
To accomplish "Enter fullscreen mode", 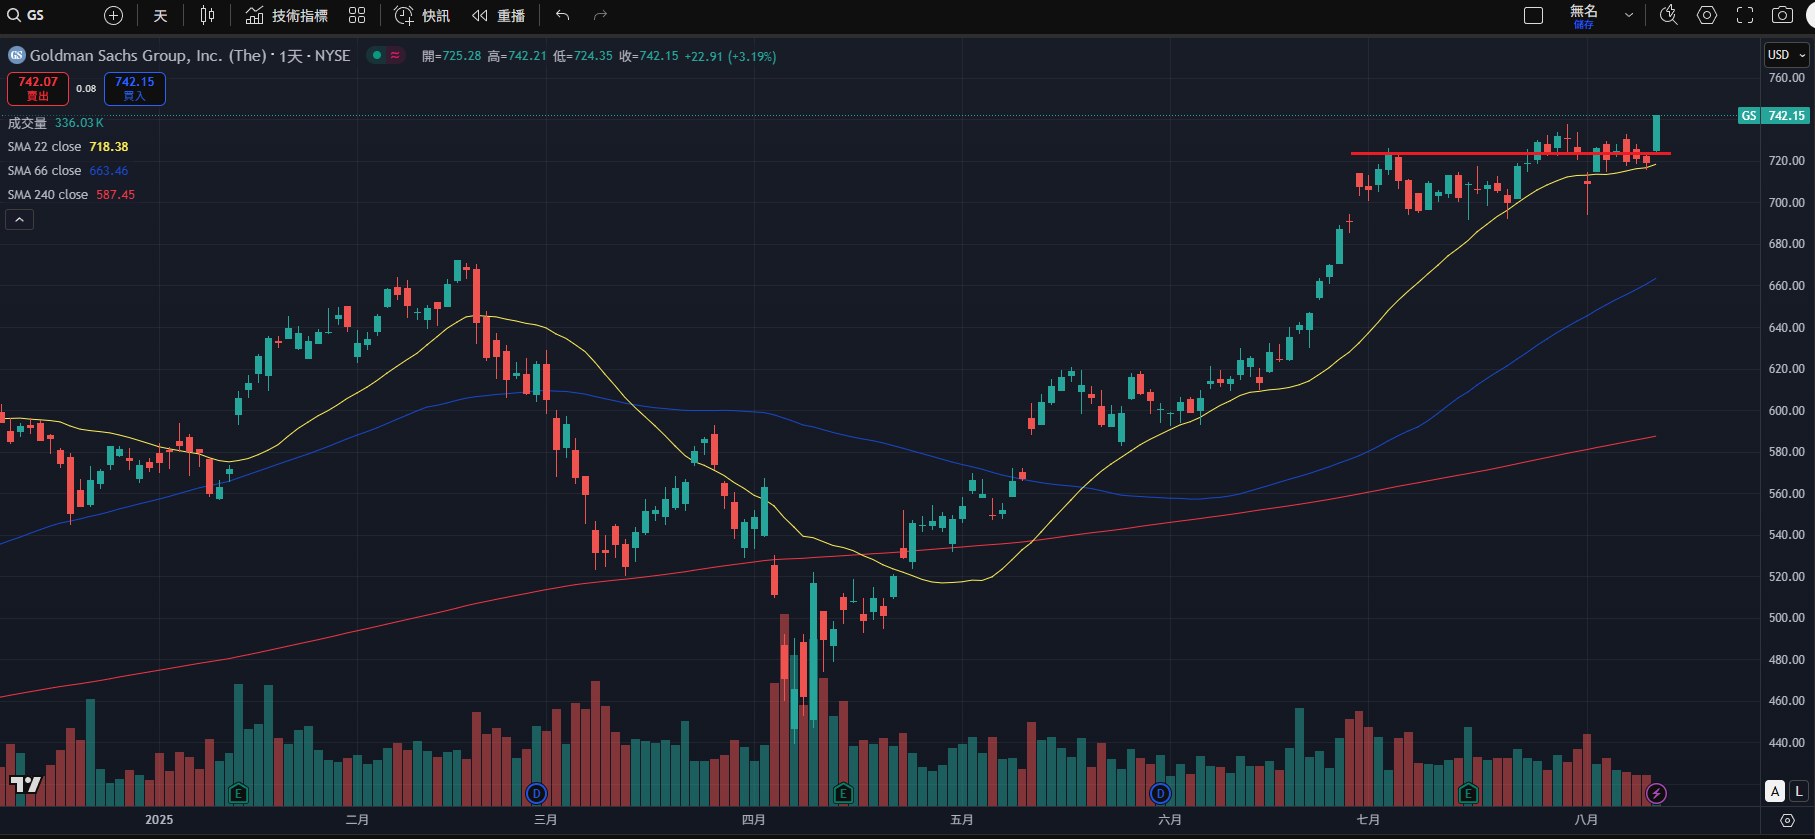I will (x=1745, y=15).
